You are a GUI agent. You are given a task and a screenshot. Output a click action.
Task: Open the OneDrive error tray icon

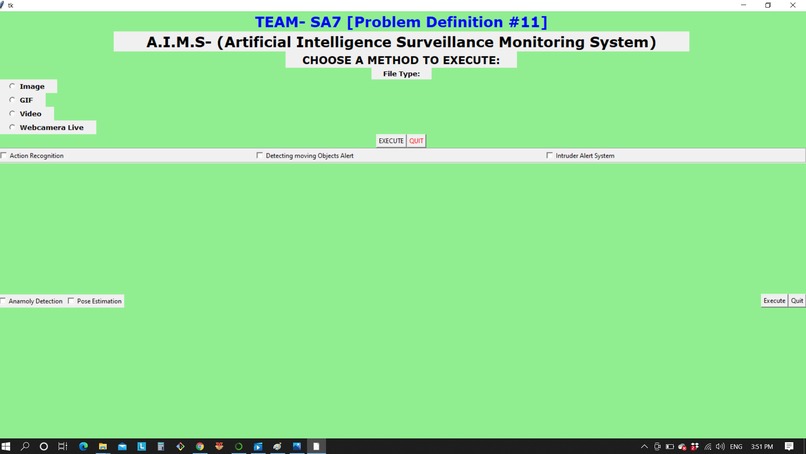(x=682, y=446)
